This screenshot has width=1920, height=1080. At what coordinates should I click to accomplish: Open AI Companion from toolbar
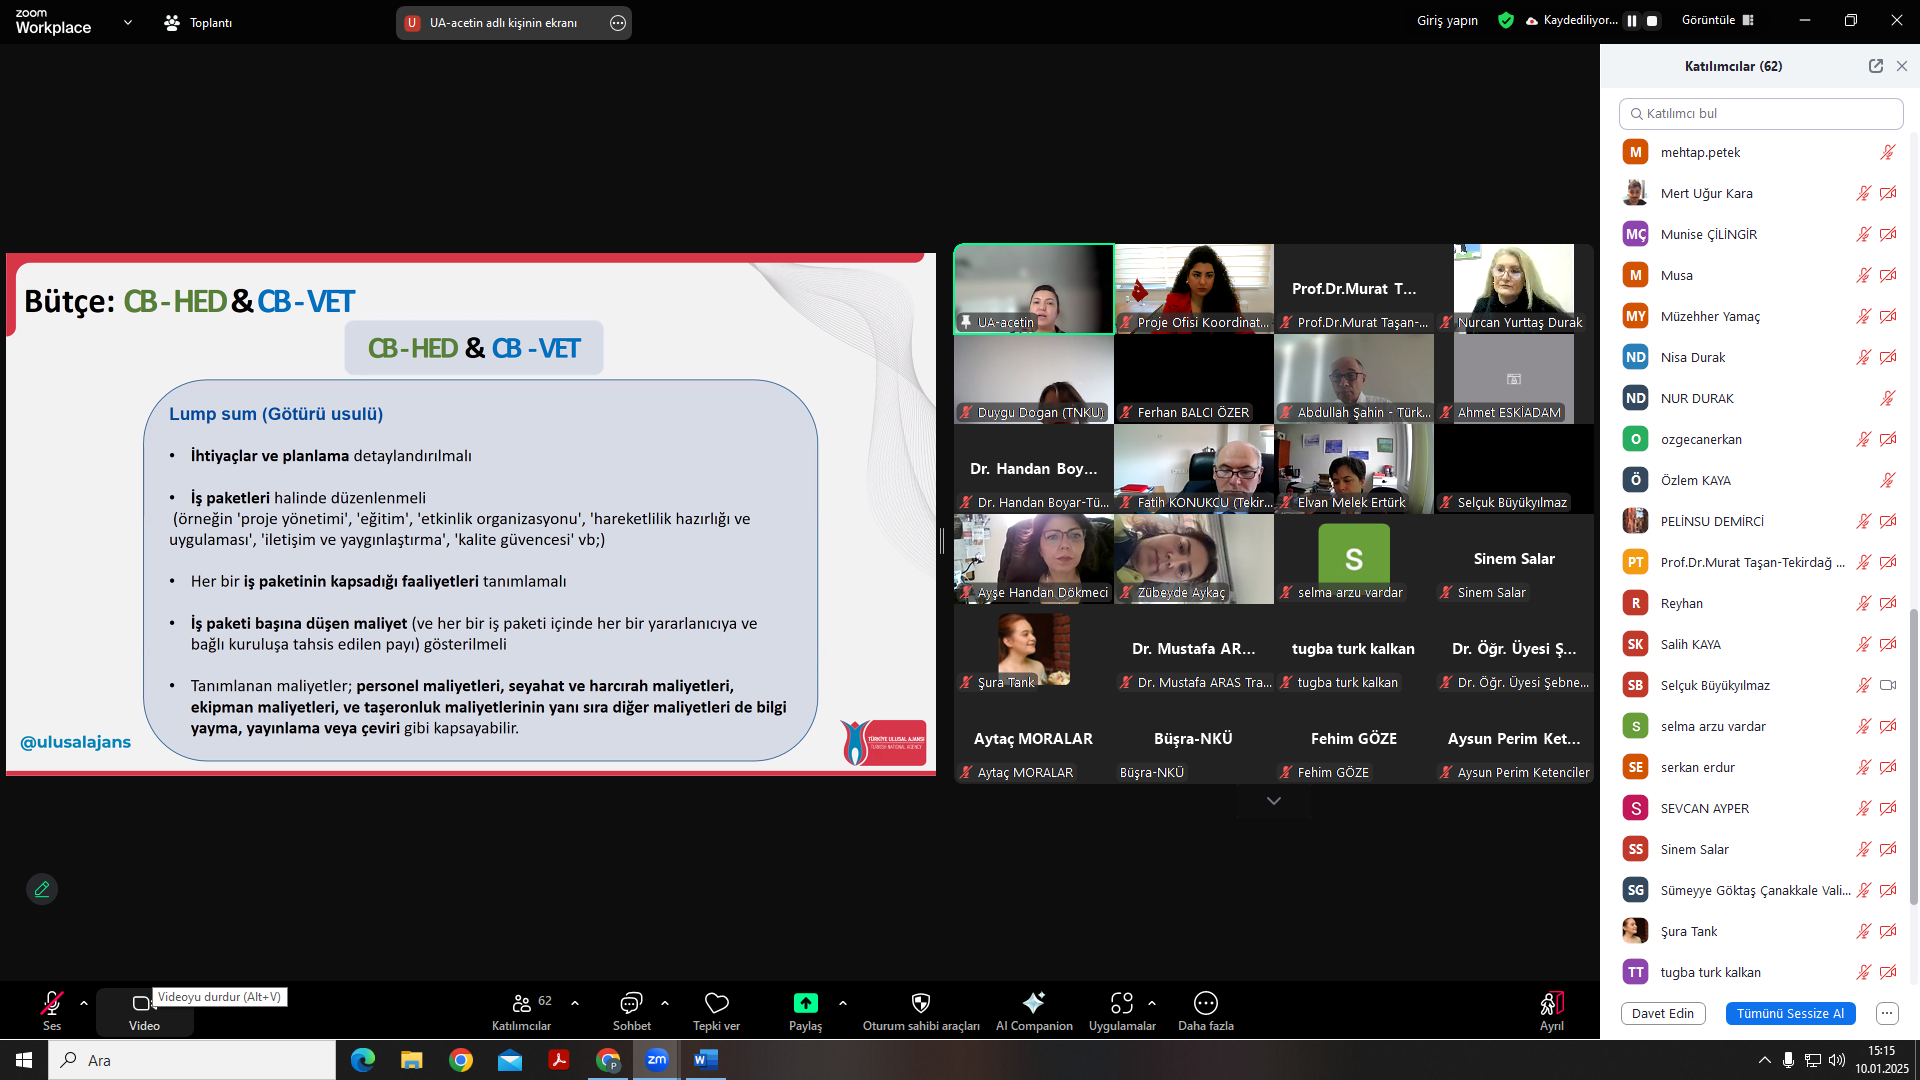(x=1033, y=1003)
